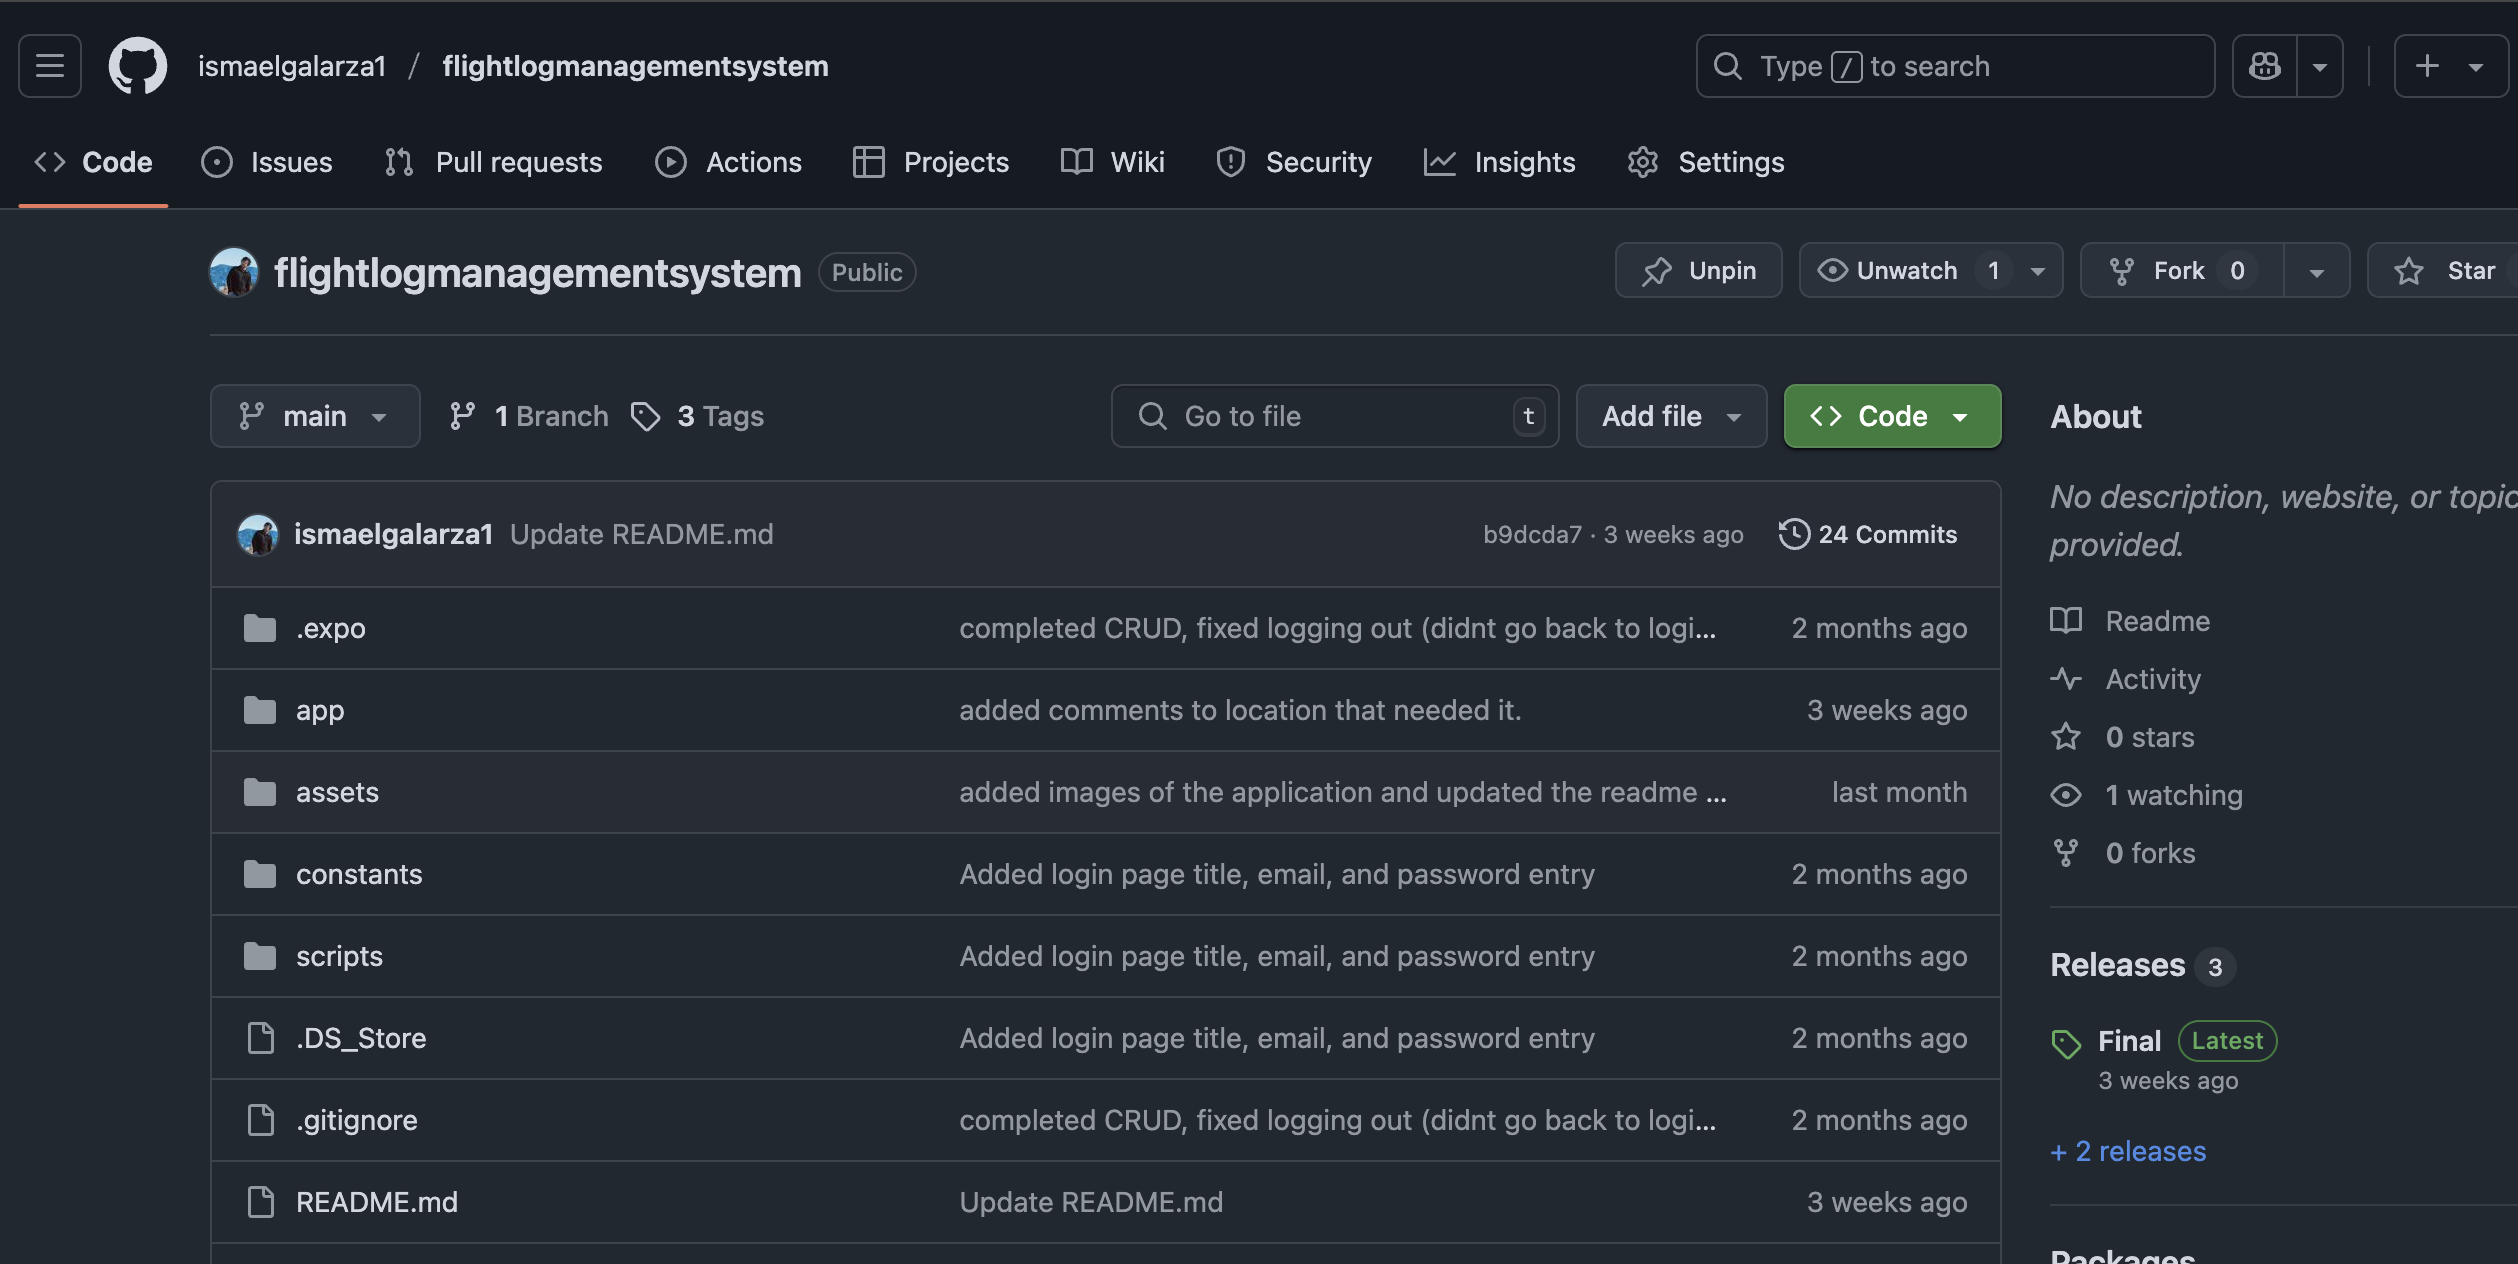Expand the Fork options caret

coord(2316,271)
